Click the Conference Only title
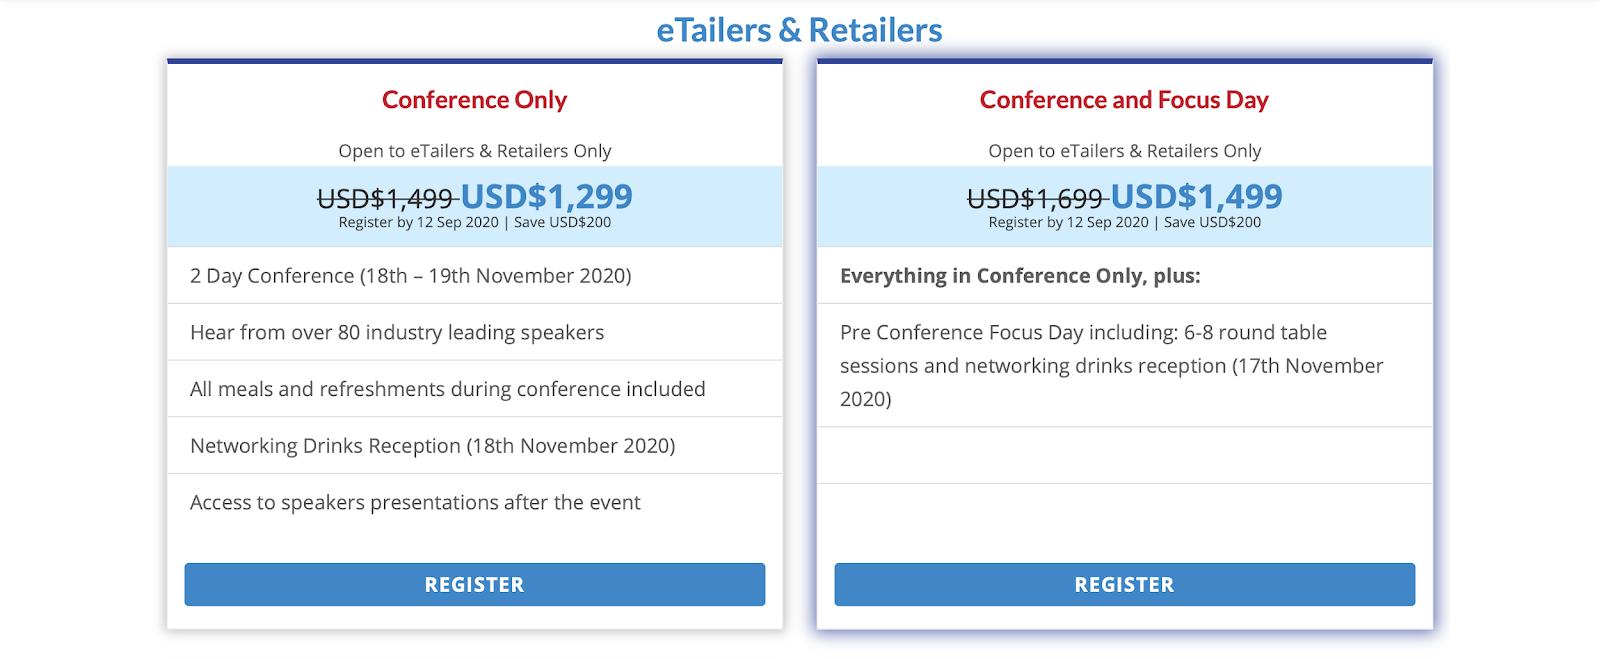This screenshot has height=659, width=1600. pos(474,100)
